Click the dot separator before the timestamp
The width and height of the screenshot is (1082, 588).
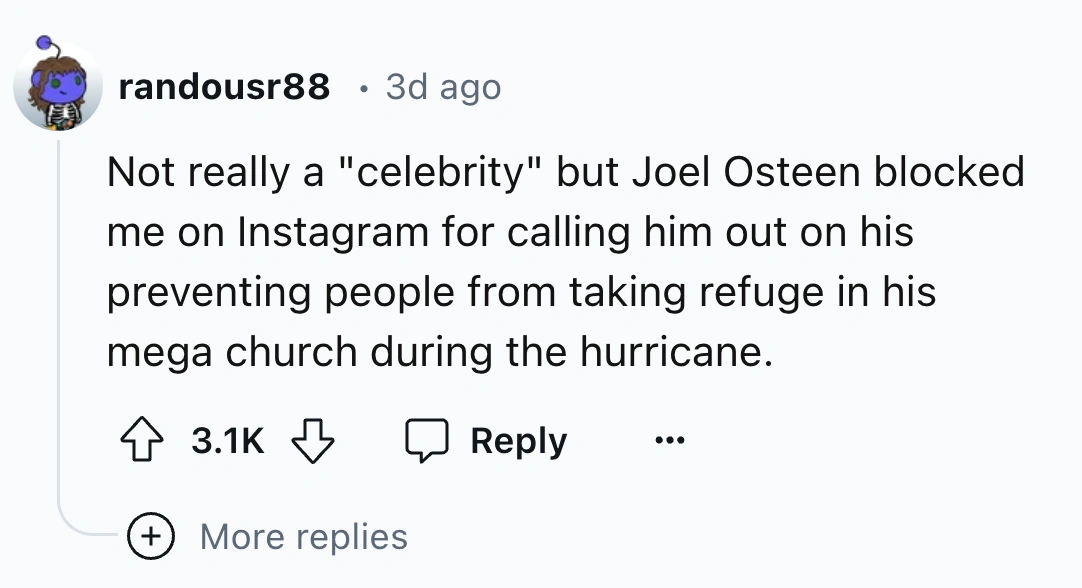click(364, 89)
